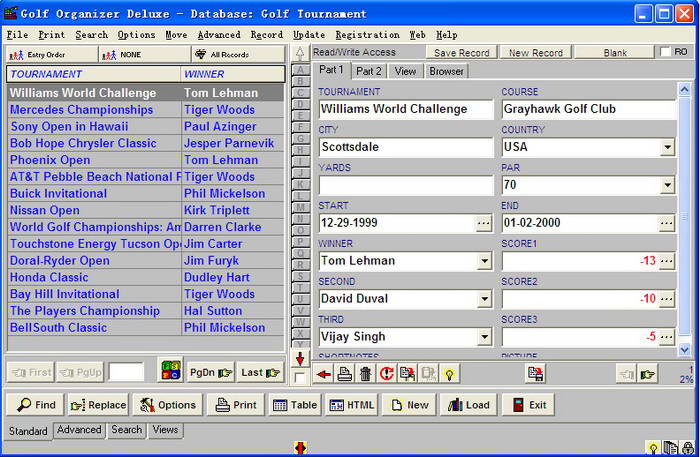Click the up arrow above the alphabet strip
The width and height of the screenshot is (700, 457).
pyautogui.click(x=300, y=53)
